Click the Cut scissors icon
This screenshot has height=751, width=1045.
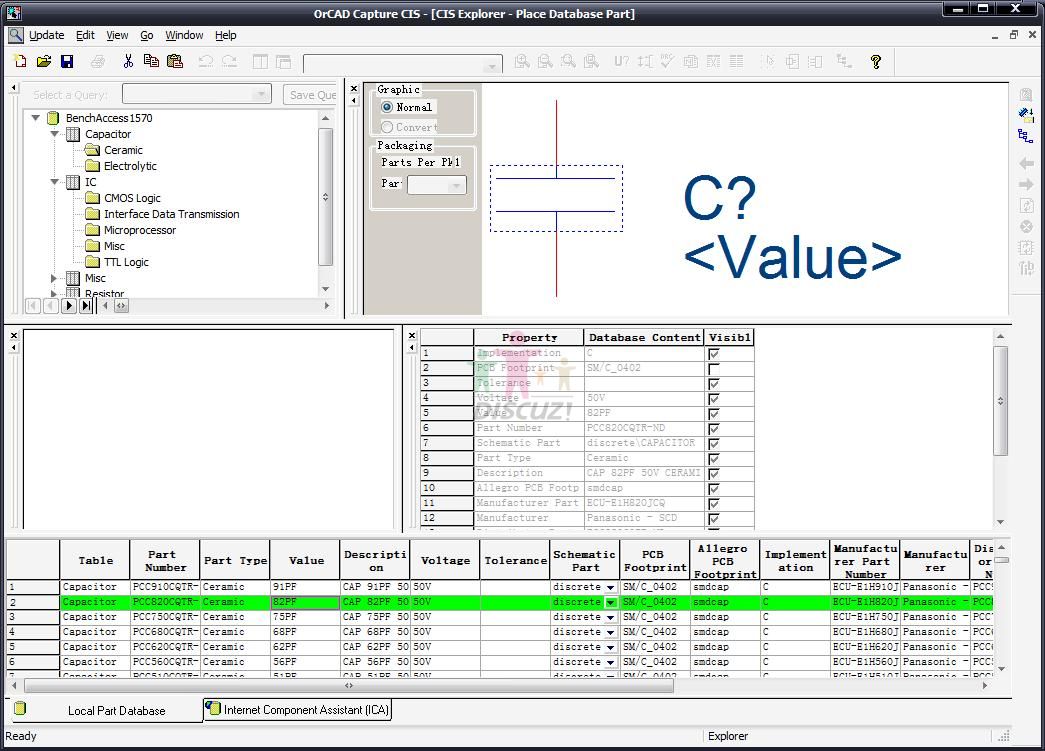[128, 62]
